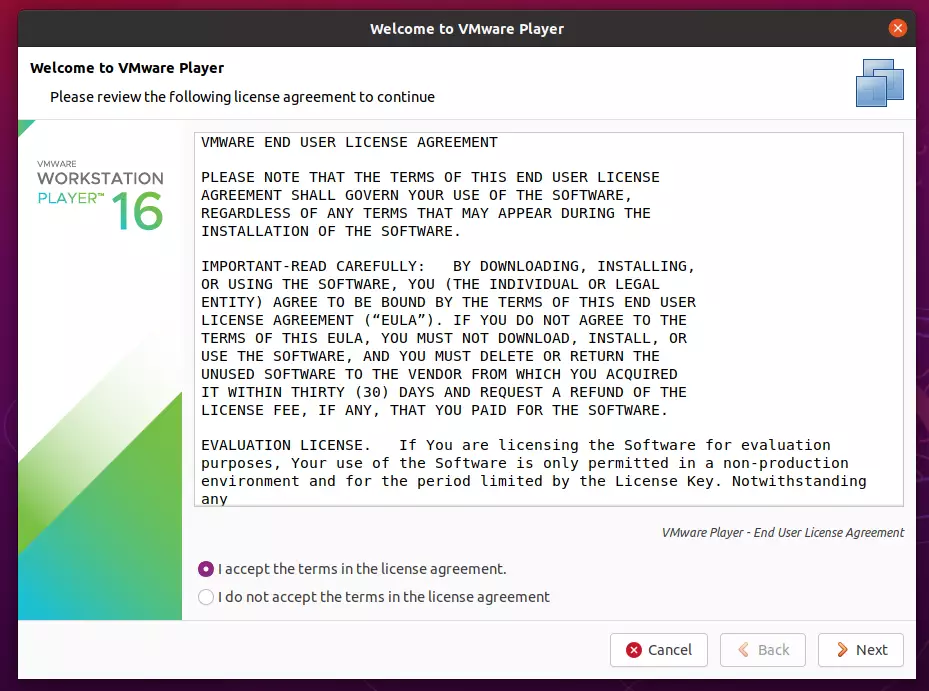Click the "PLEASE NOTE THAT THE TERMS" line

pyautogui.click(x=430, y=177)
